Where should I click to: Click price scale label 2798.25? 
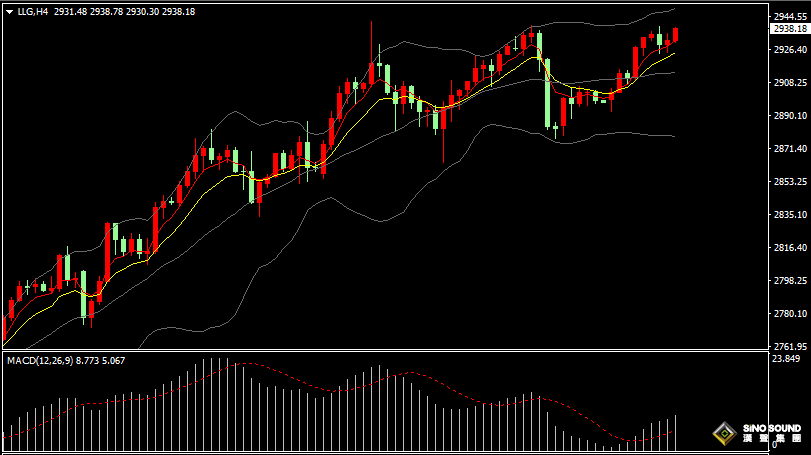pyautogui.click(x=790, y=281)
